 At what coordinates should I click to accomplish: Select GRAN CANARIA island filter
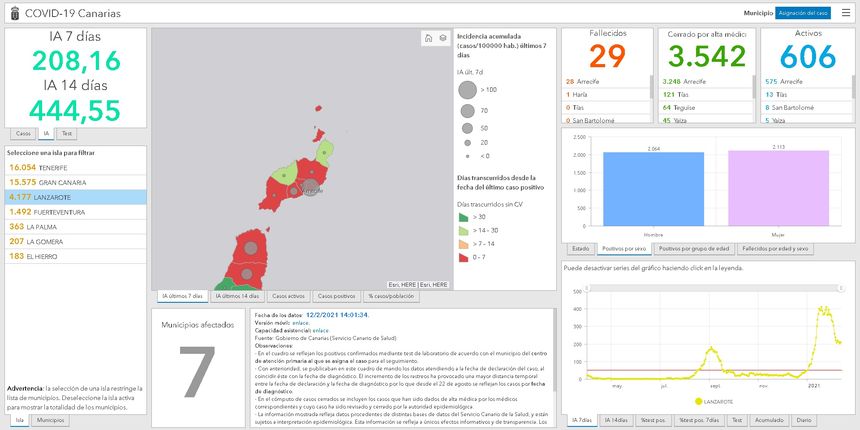point(46,182)
